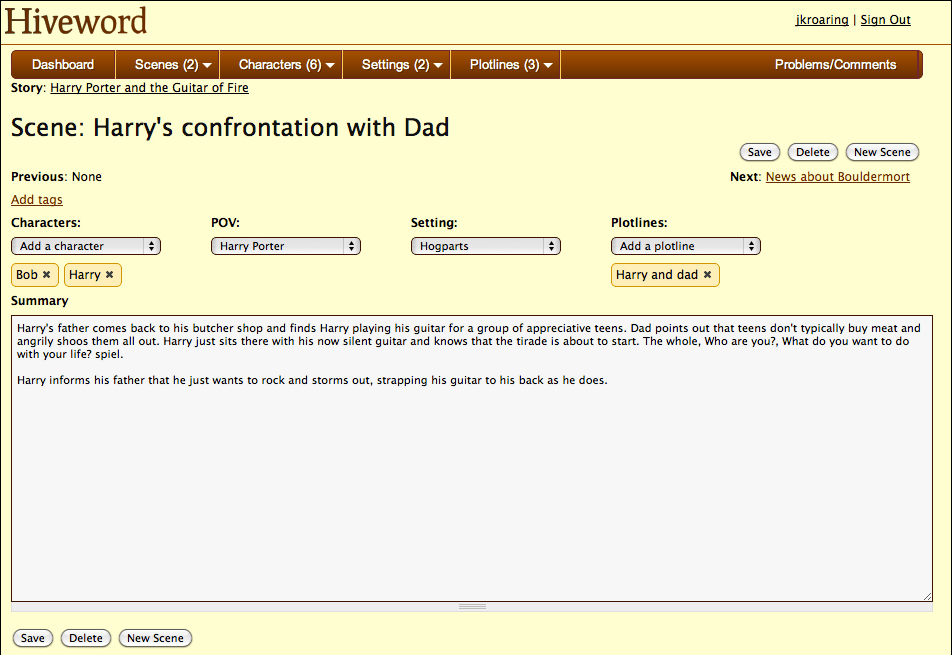
Task: Click the bottom Save button
Action: pos(33,638)
